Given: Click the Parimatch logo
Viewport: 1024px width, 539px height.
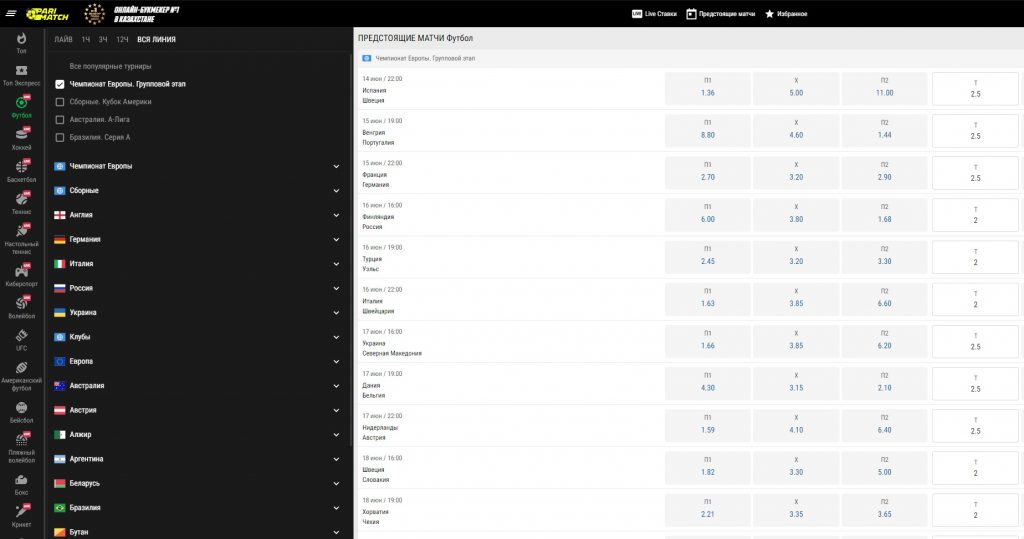Looking at the screenshot, I should [x=47, y=14].
